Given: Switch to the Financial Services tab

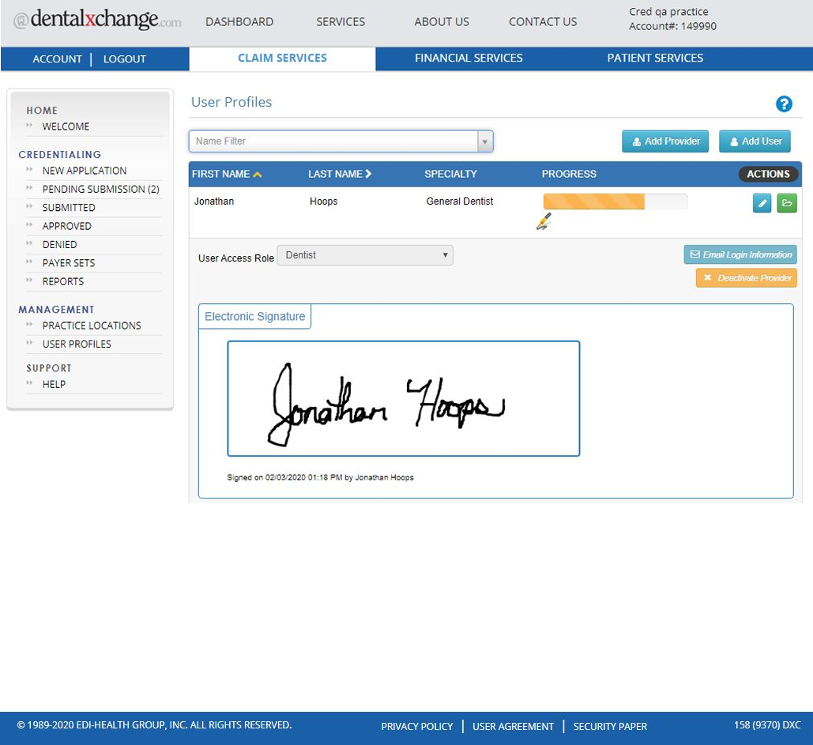Looking at the screenshot, I should click(468, 58).
